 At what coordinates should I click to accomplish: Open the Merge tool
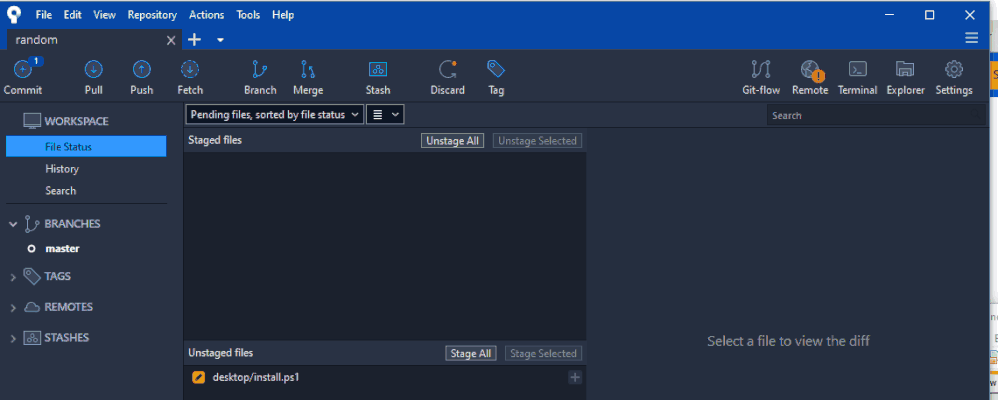point(308,76)
